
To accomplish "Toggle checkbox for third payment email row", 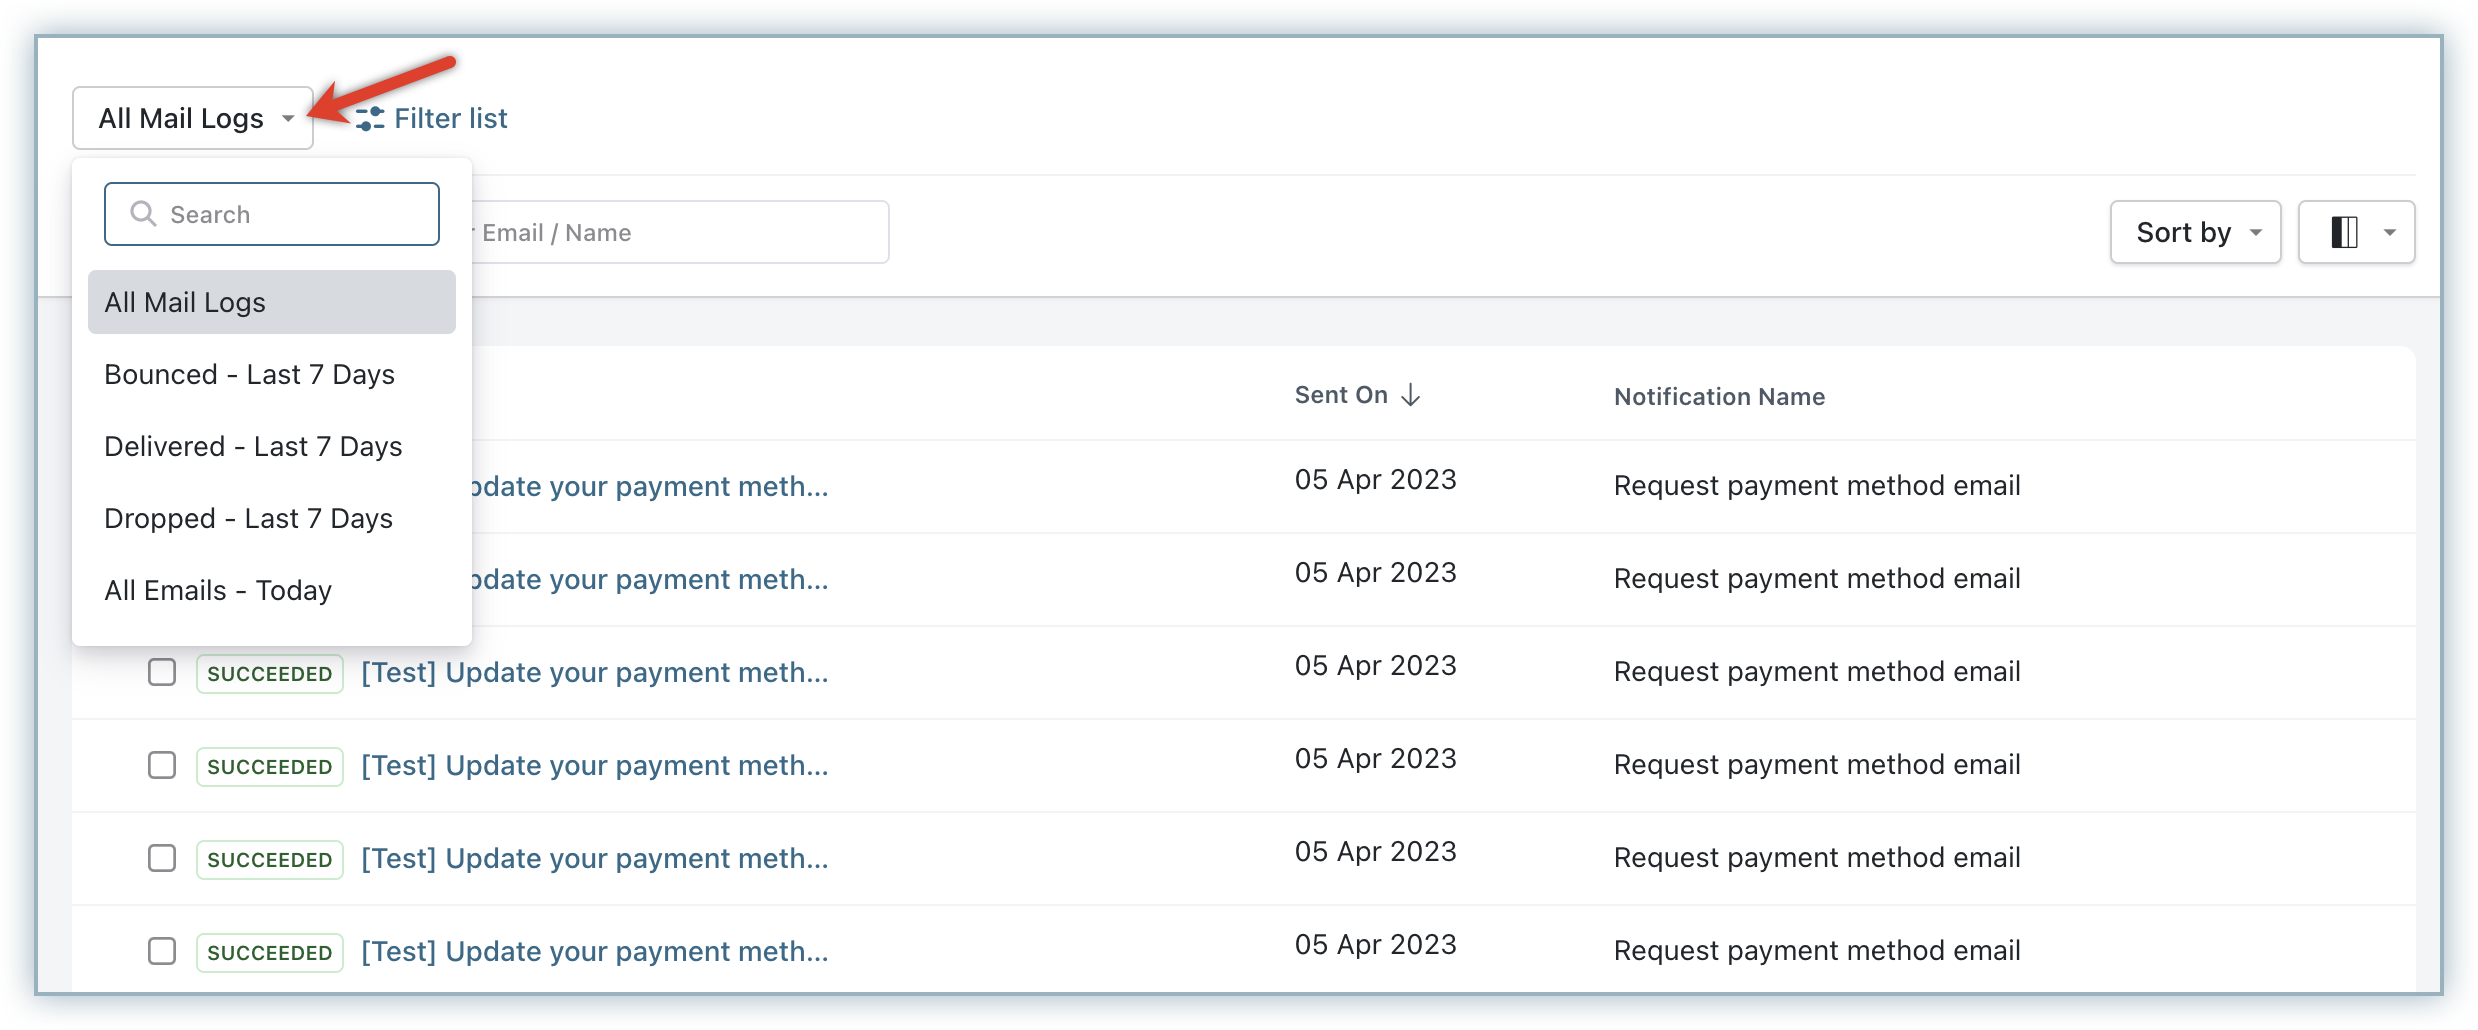I will (x=162, y=672).
